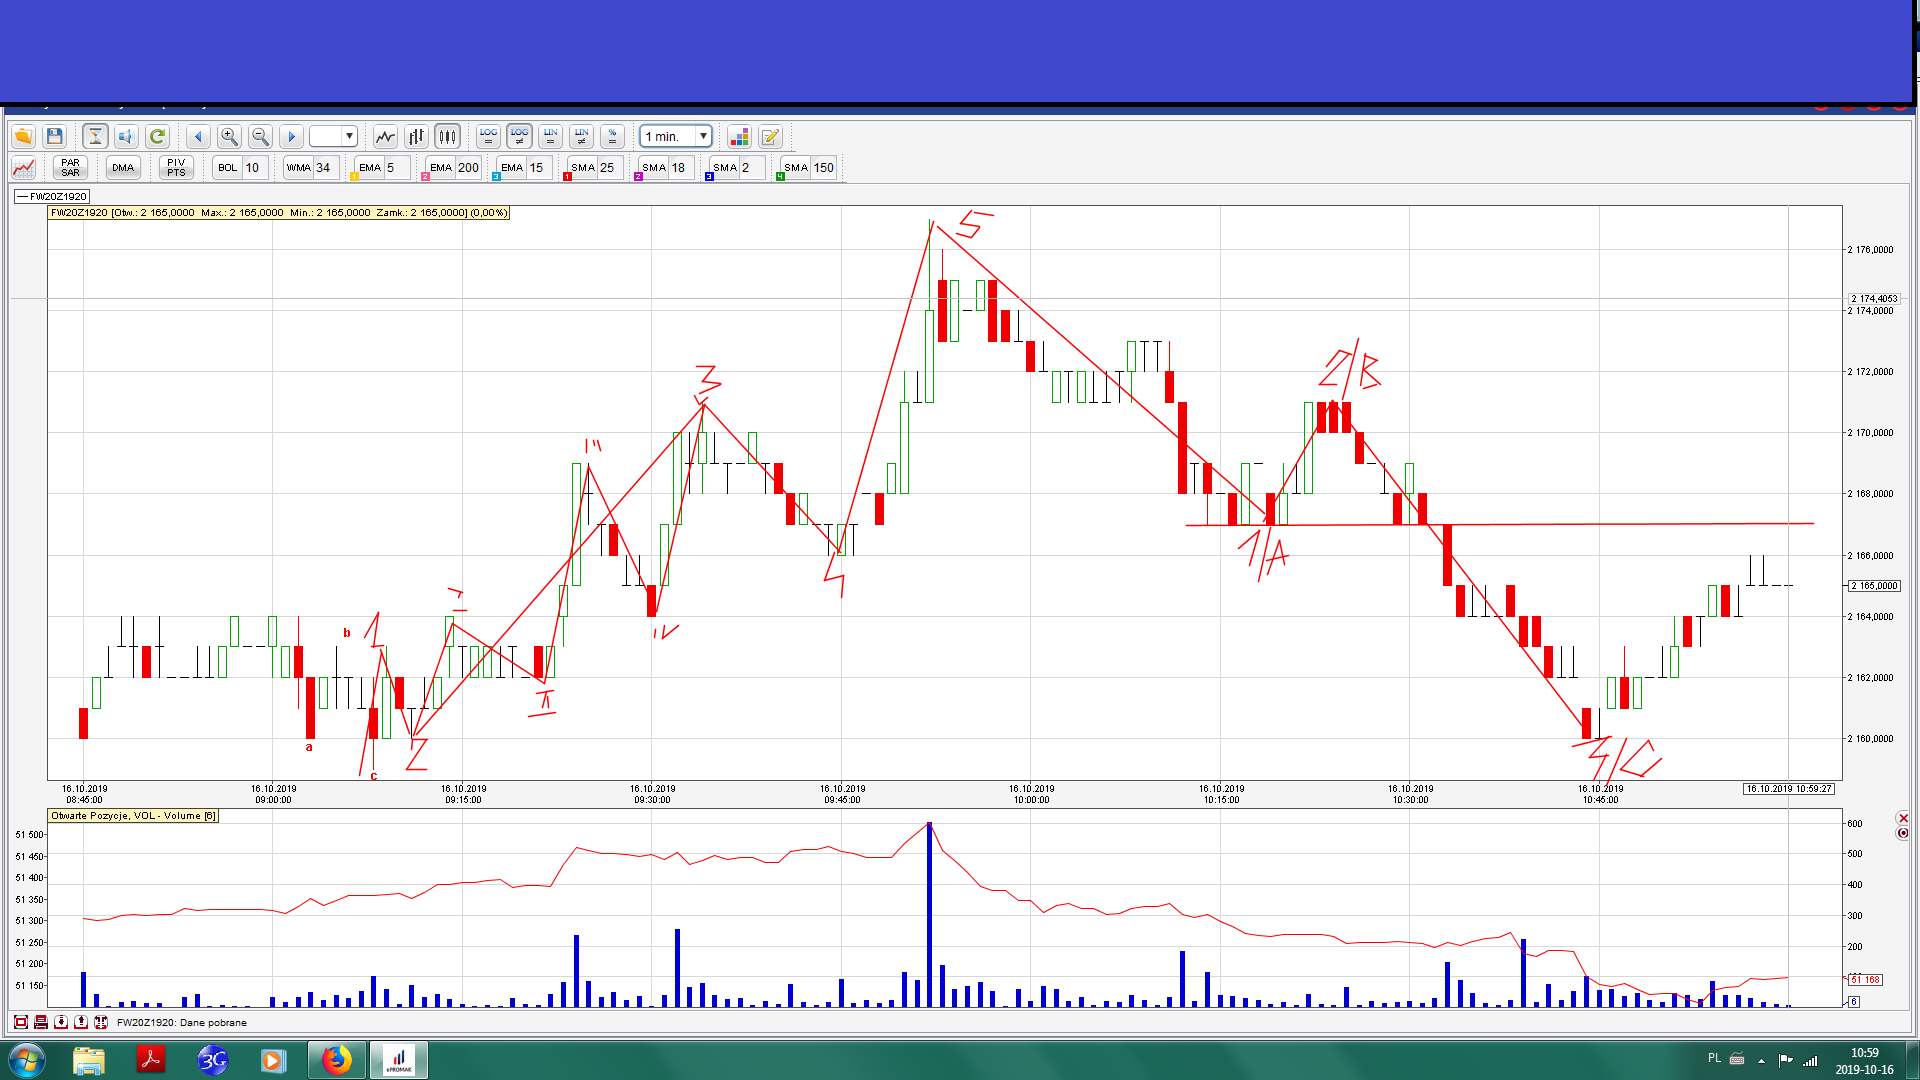Click the refresh chart green arrow icon
The height and width of the screenshot is (1080, 1920).
pyautogui.click(x=157, y=137)
